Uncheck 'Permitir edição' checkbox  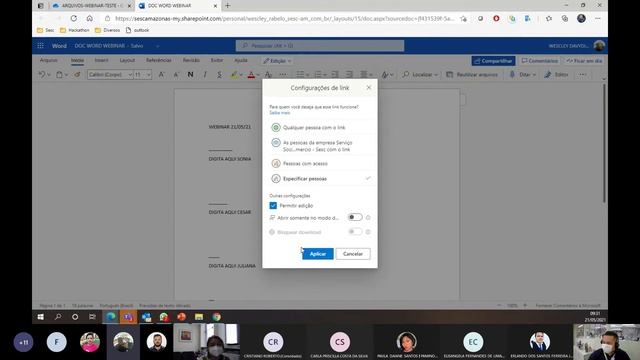tap(273, 205)
